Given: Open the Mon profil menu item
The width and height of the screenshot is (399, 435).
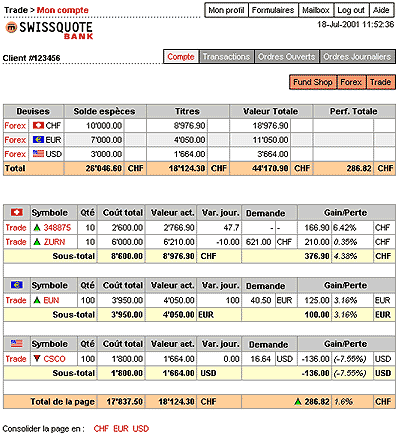Looking at the screenshot, I should click(226, 10).
